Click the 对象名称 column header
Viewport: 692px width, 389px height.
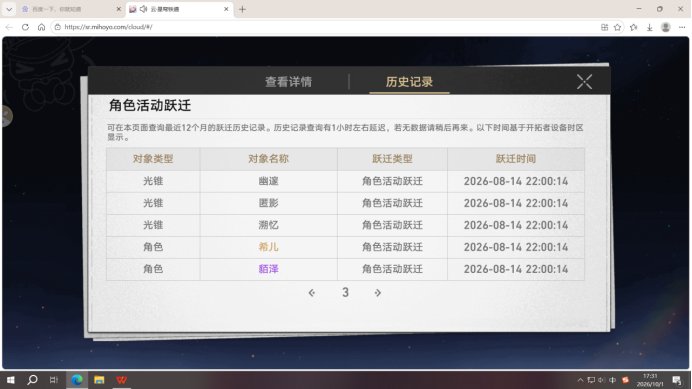268,159
